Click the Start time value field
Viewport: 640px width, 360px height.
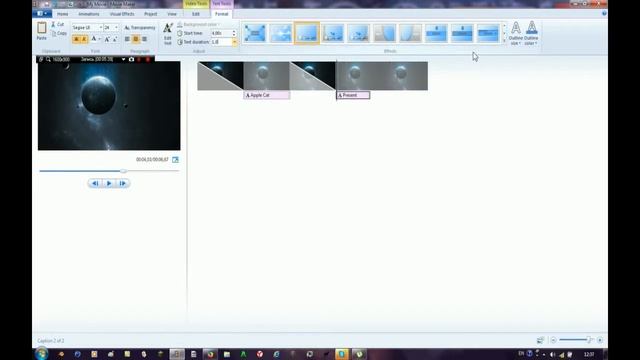[x=221, y=33]
